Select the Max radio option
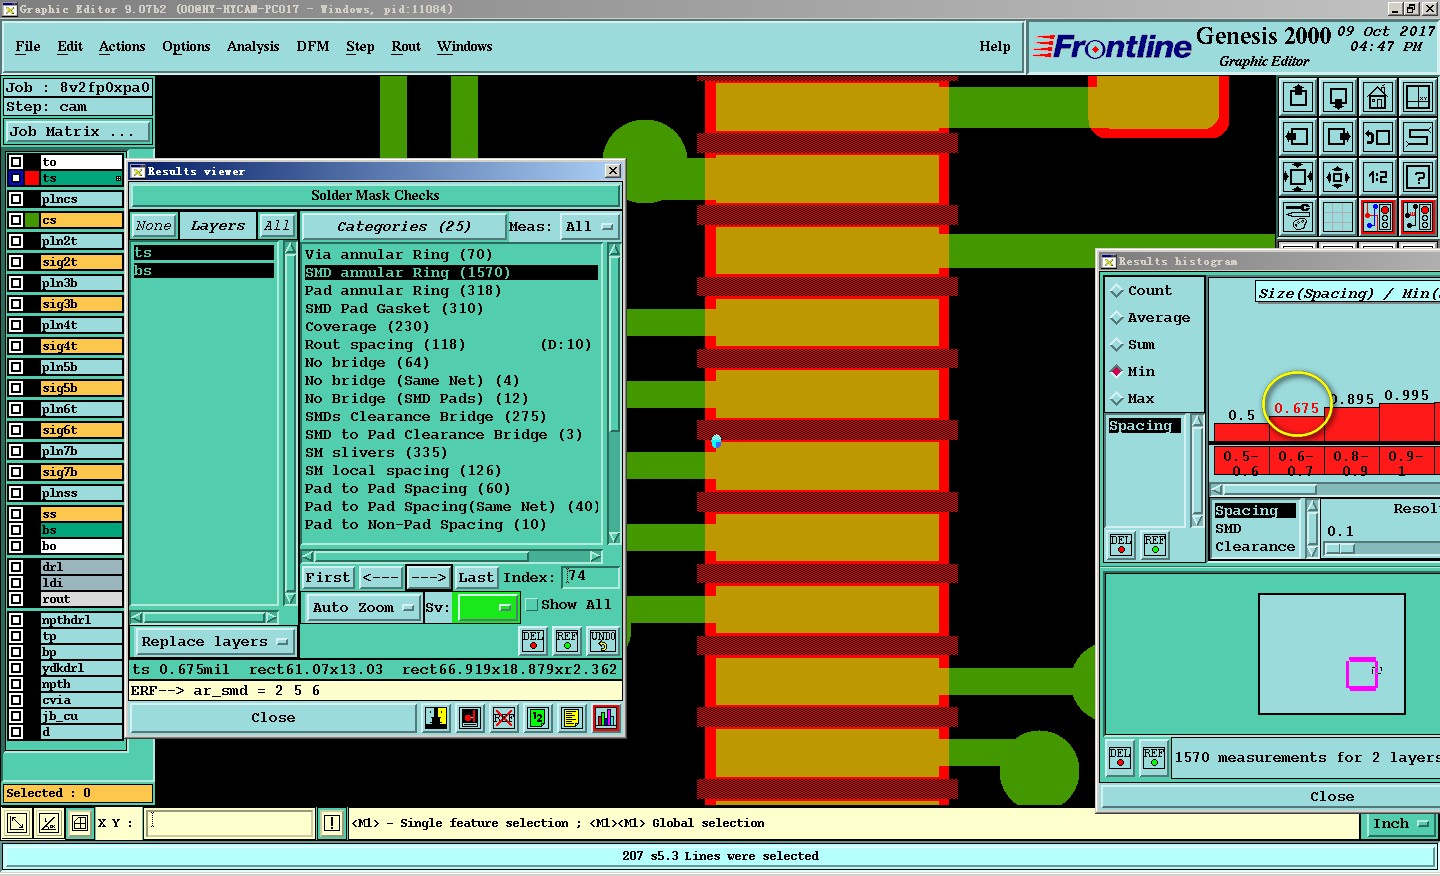 (x=1117, y=399)
